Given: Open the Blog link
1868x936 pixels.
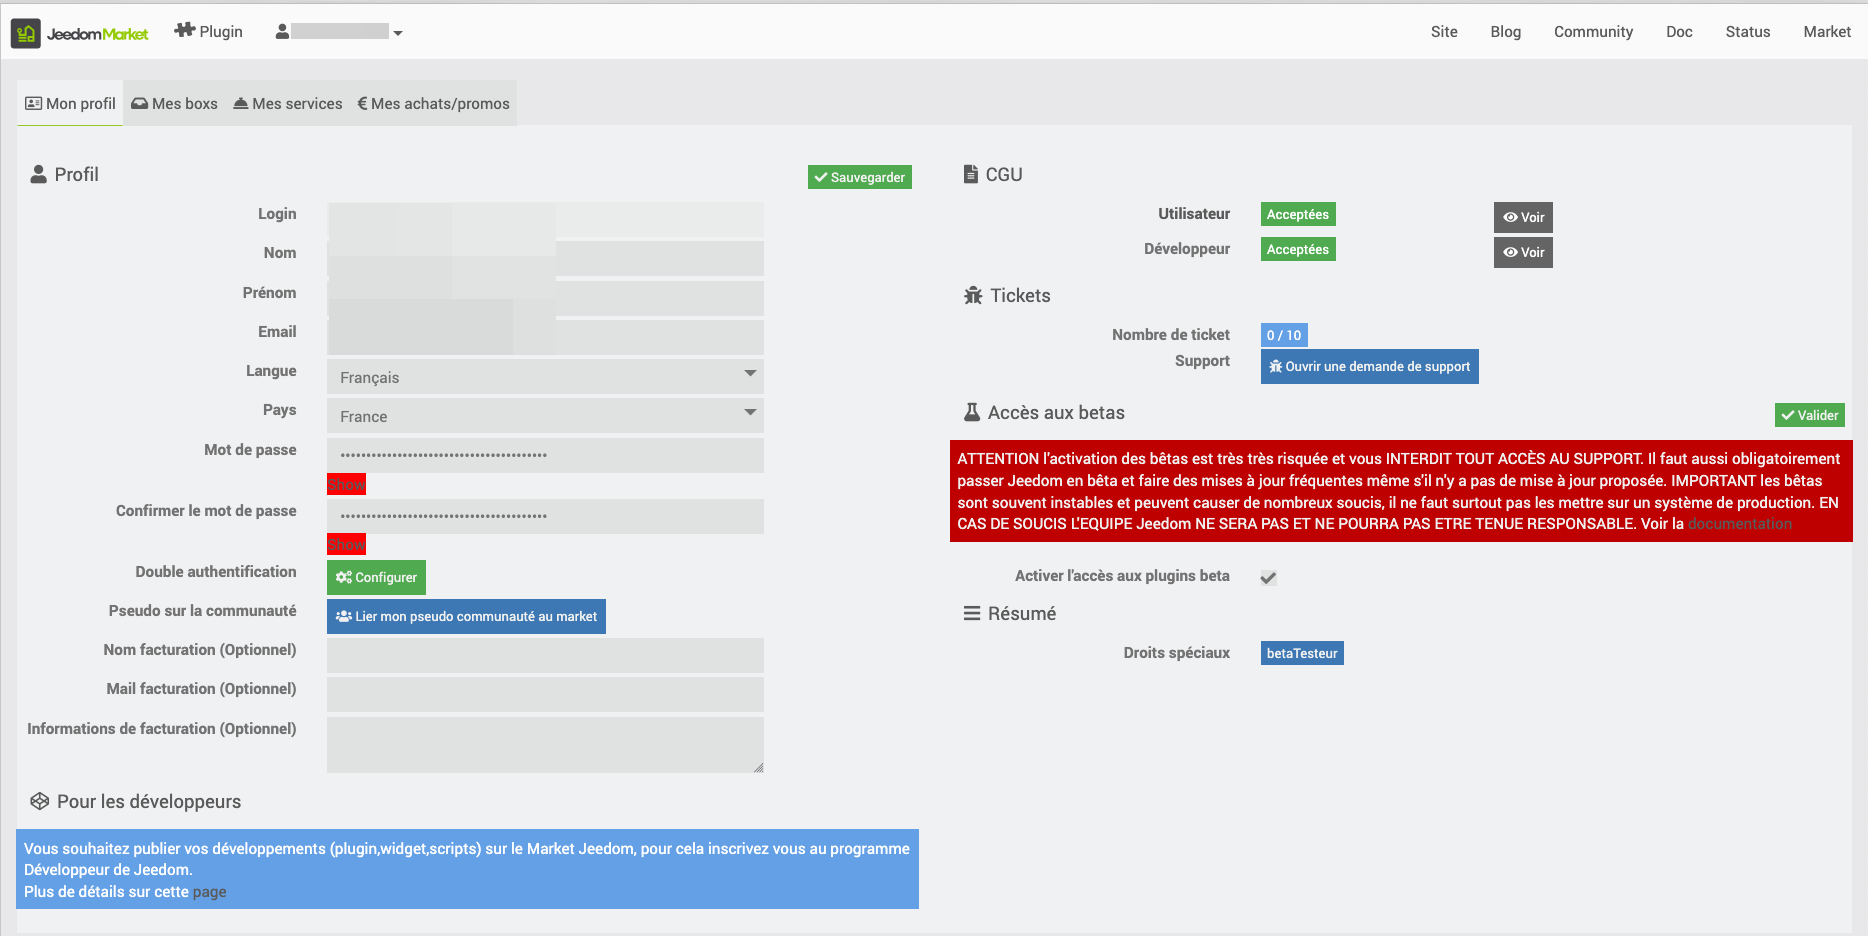Looking at the screenshot, I should coord(1505,32).
